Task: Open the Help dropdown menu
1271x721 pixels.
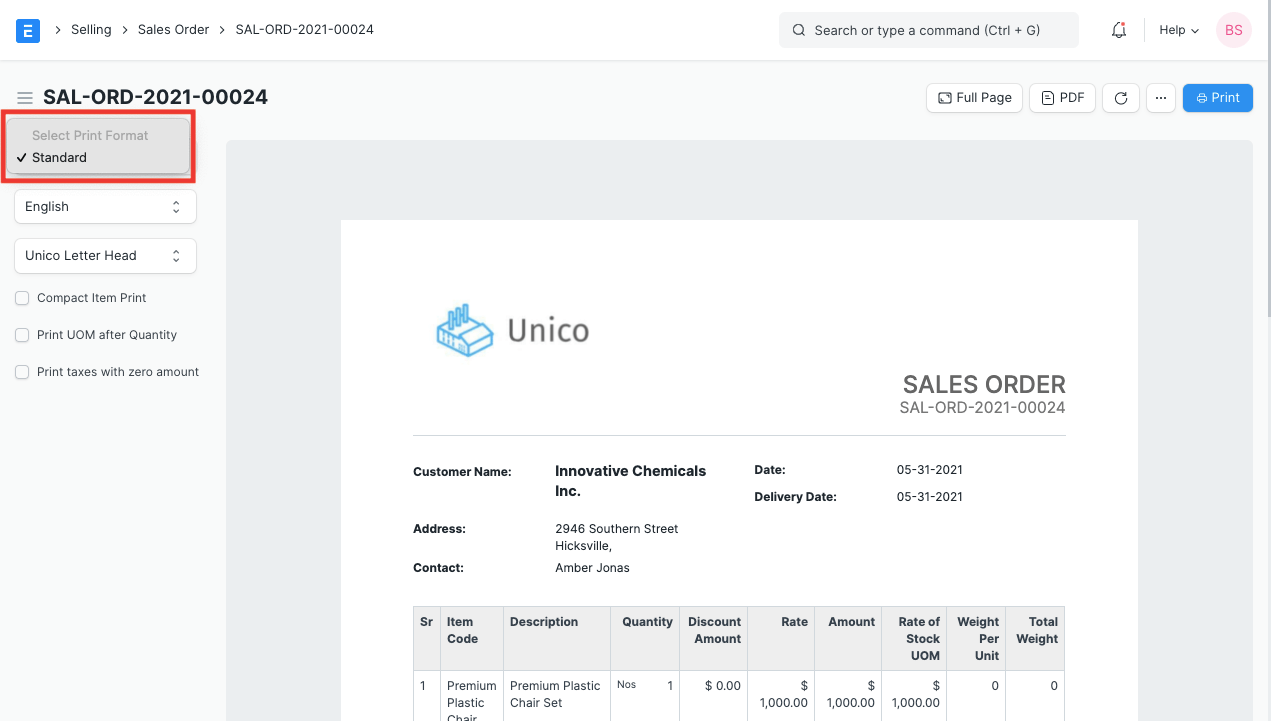Action: click(x=1178, y=30)
